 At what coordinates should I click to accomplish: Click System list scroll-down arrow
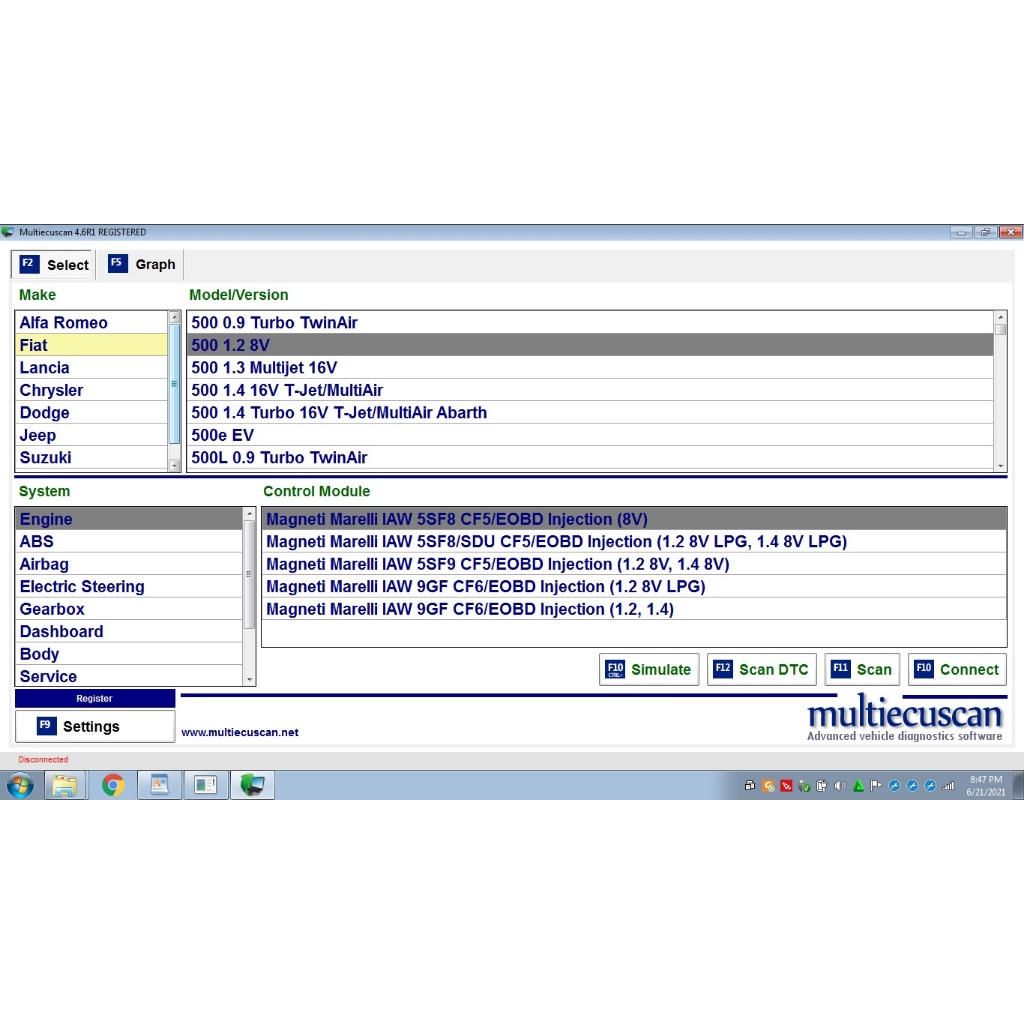249,680
